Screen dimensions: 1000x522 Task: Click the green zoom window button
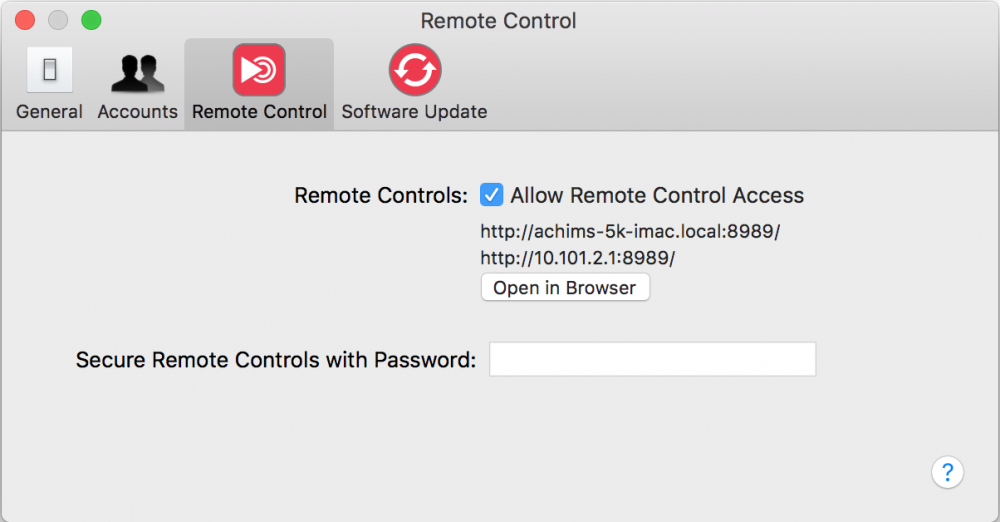91,20
